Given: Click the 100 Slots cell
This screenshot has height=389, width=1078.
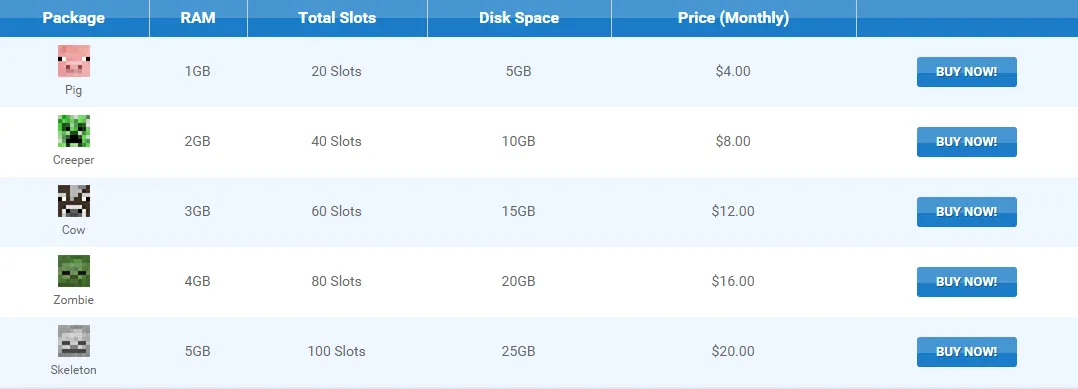Looking at the screenshot, I should point(336,352).
